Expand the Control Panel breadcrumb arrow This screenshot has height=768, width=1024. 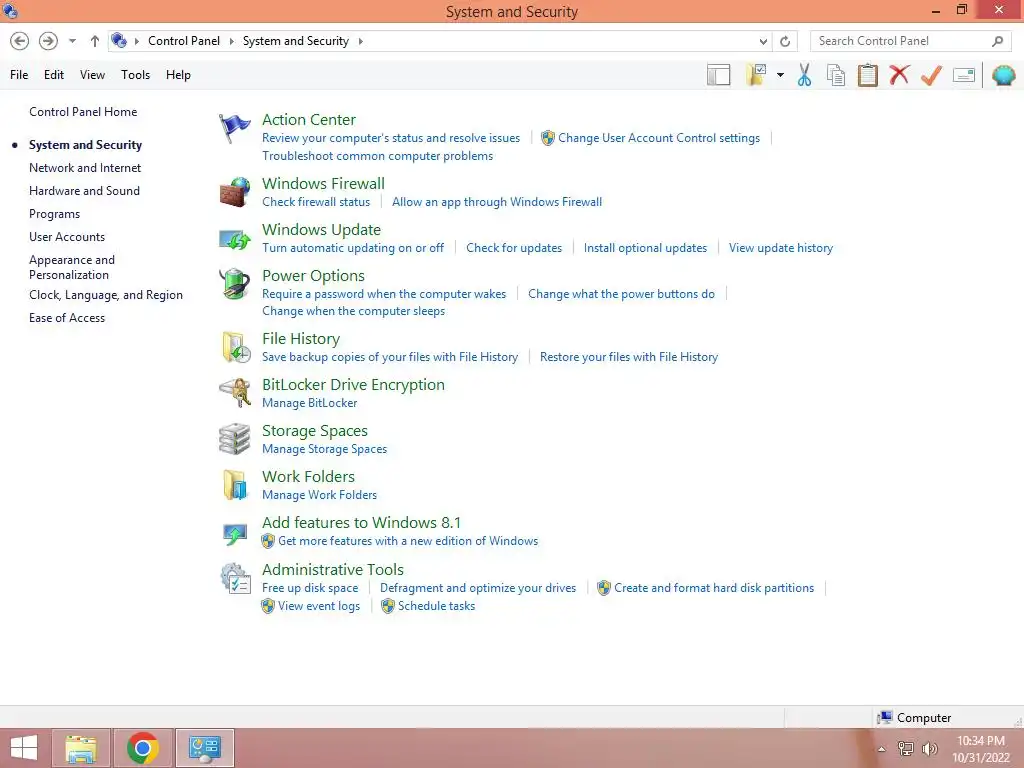(x=231, y=41)
